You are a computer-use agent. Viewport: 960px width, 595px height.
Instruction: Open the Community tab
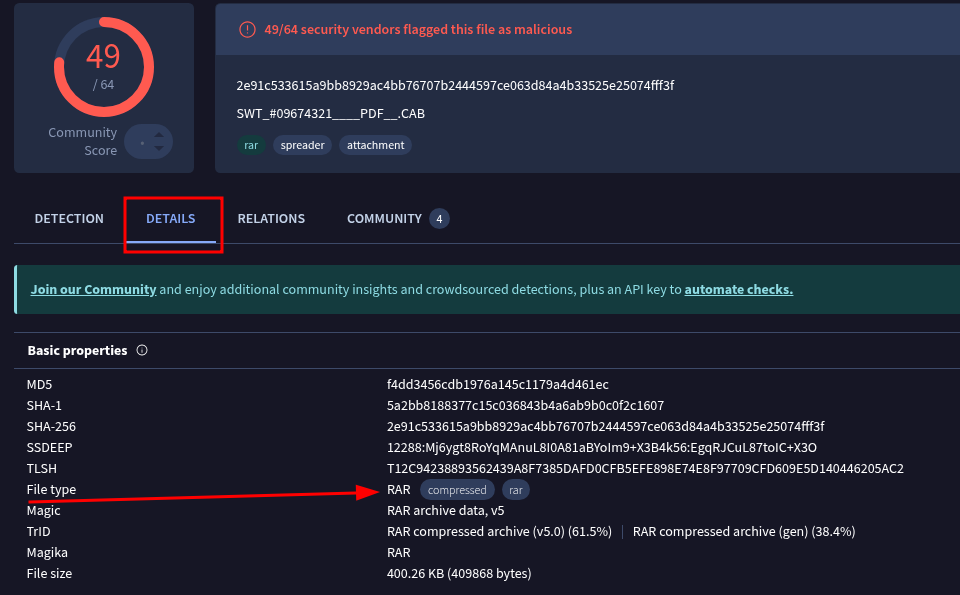tap(384, 219)
